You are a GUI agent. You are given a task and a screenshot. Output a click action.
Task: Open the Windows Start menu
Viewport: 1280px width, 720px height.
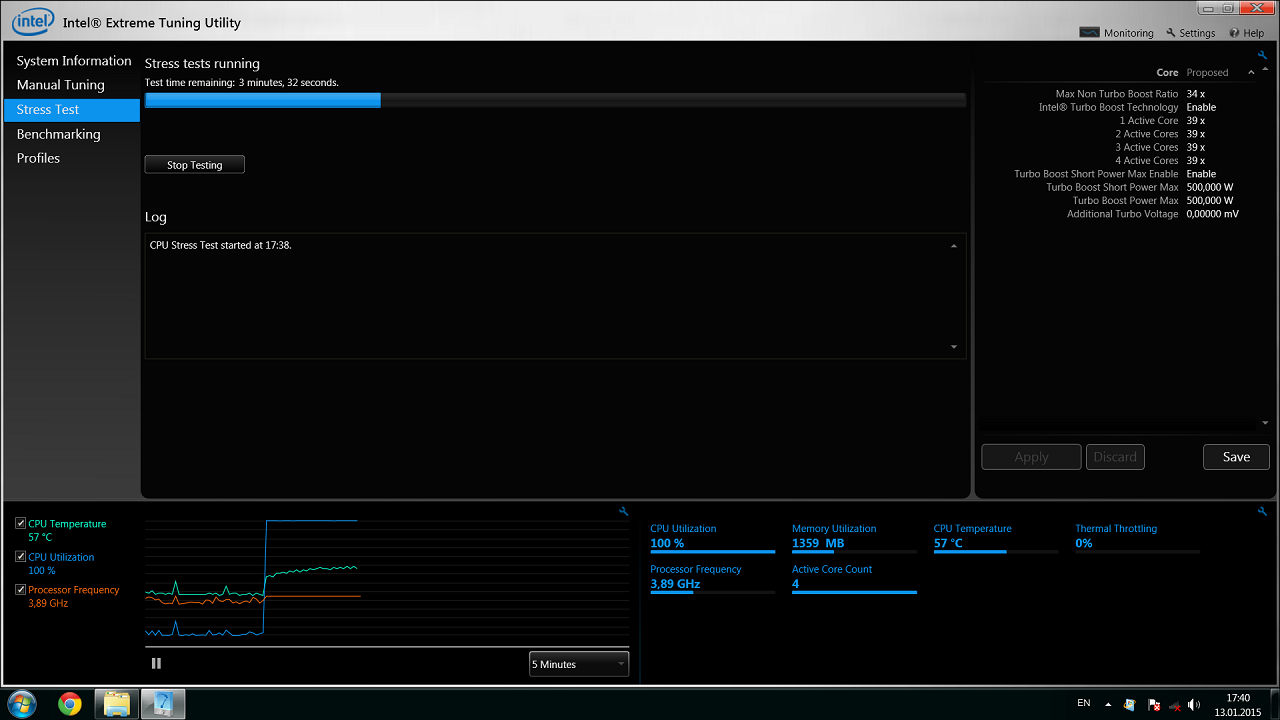click(22, 703)
